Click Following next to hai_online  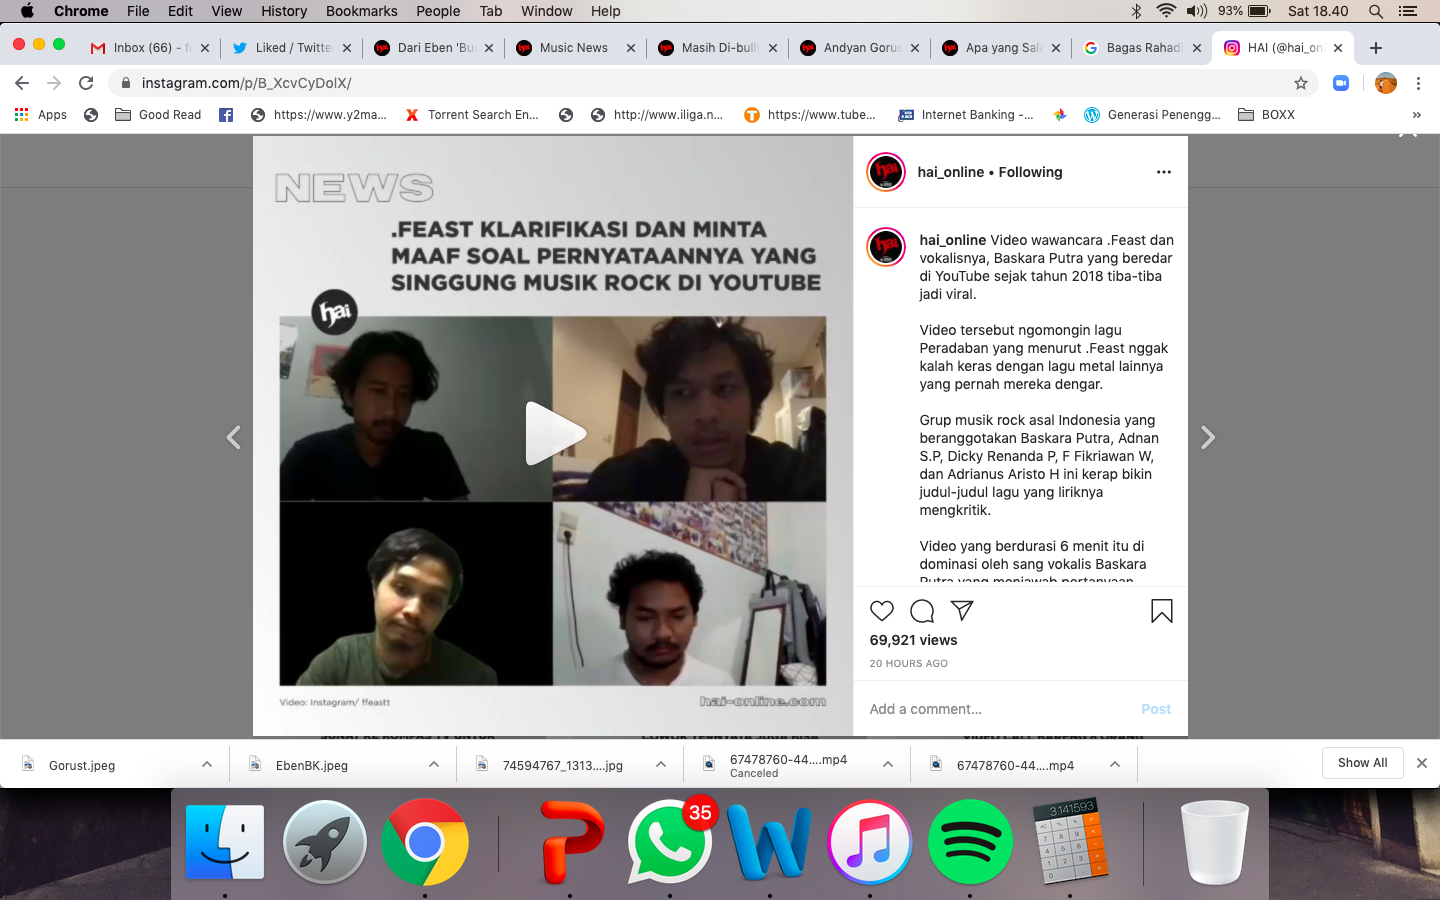click(x=1030, y=172)
